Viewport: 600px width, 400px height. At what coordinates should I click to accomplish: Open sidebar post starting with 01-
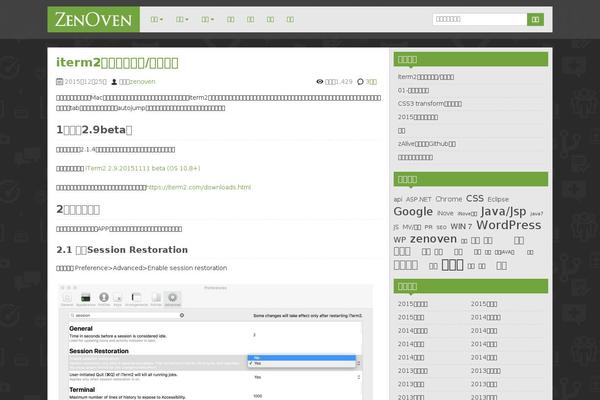coord(413,90)
